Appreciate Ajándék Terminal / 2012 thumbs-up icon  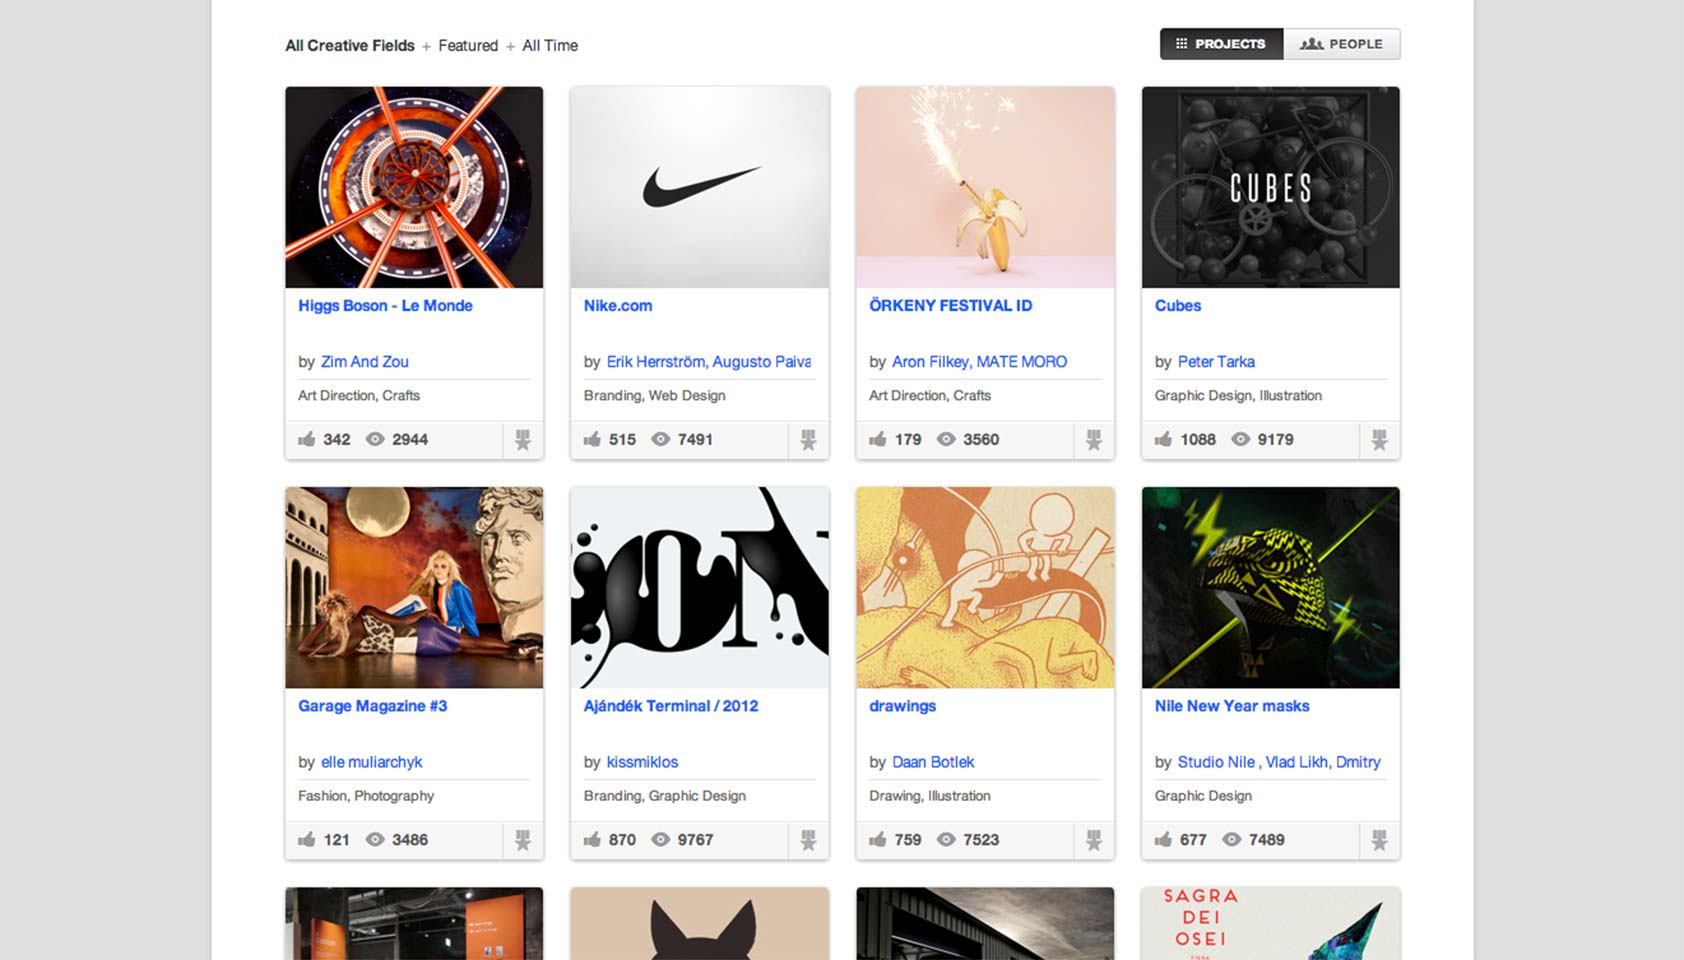(x=592, y=840)
